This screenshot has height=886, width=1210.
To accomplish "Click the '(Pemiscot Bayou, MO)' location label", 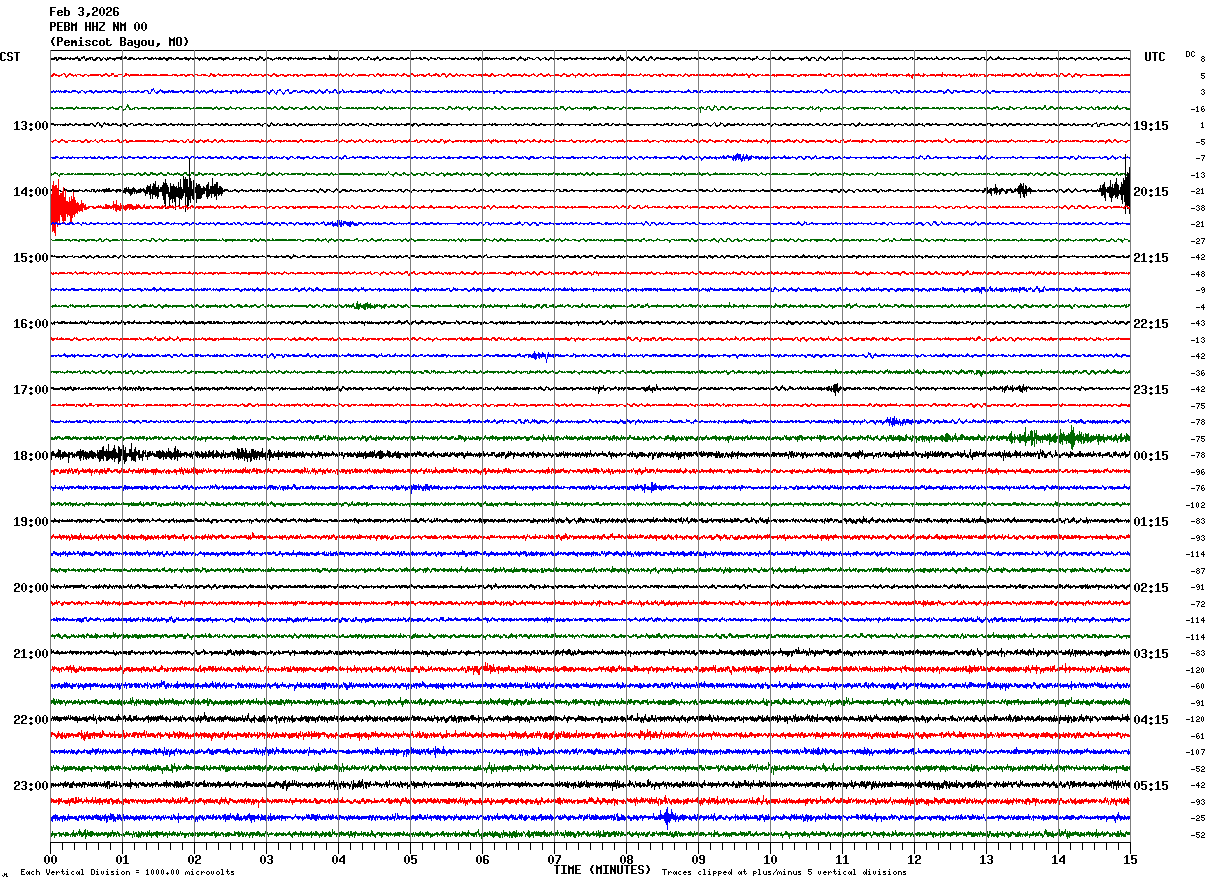I will (x=119, y=42).
